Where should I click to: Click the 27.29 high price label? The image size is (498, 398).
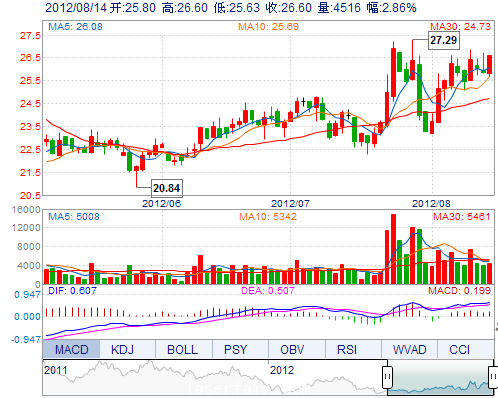click(x=443, y=40)
